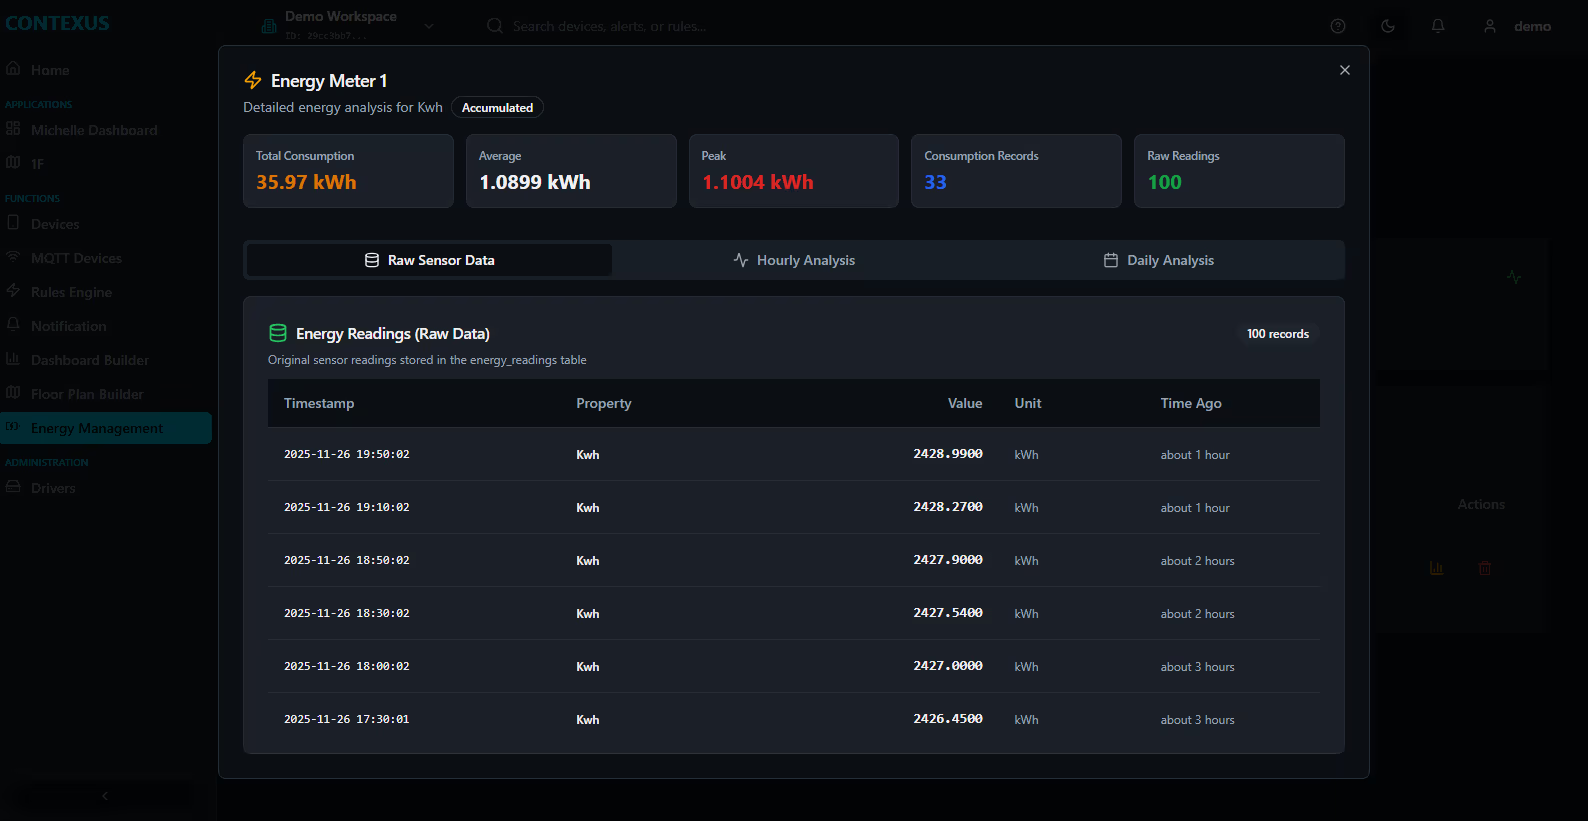
Task: Open Dashboard Builder in sidebar
Action: point(89,360)
